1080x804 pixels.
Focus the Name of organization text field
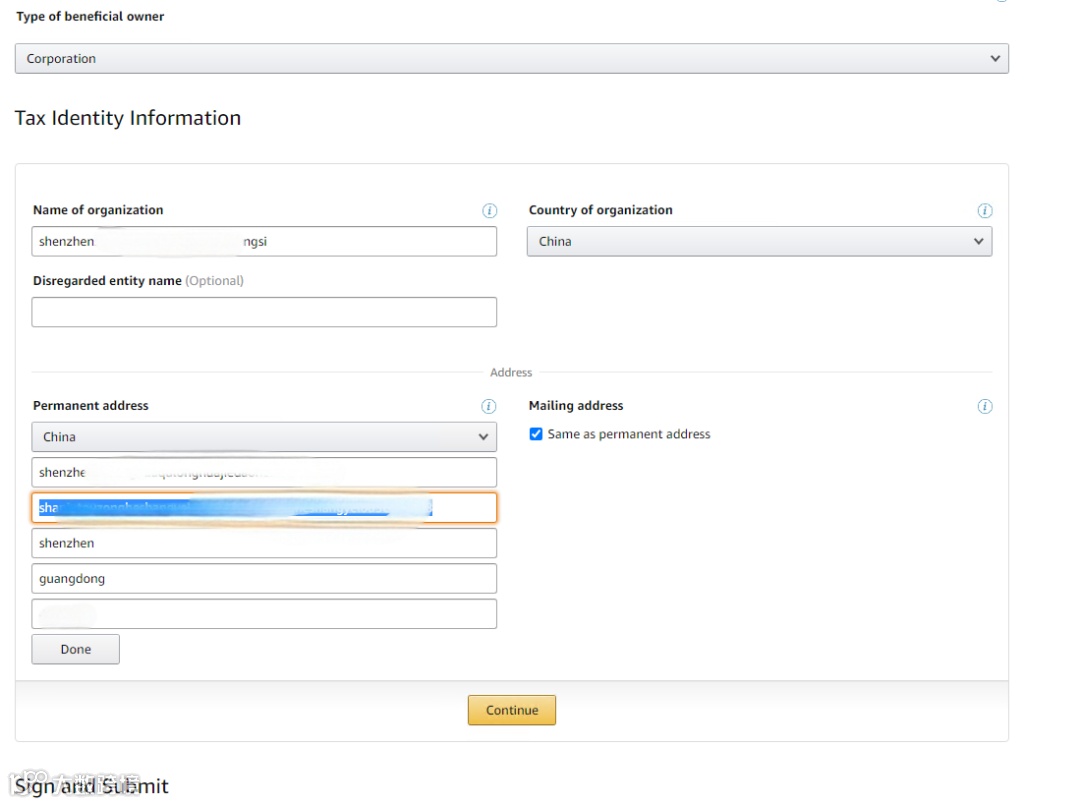click(264, 241)
